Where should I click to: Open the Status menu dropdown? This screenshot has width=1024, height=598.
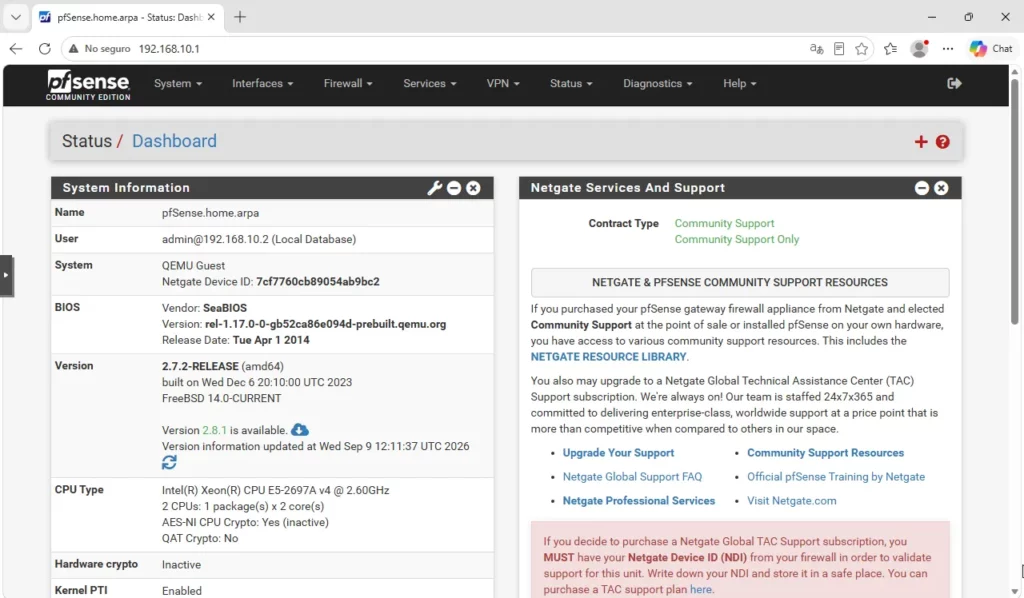pyautogui.click(x=571, y=84)
